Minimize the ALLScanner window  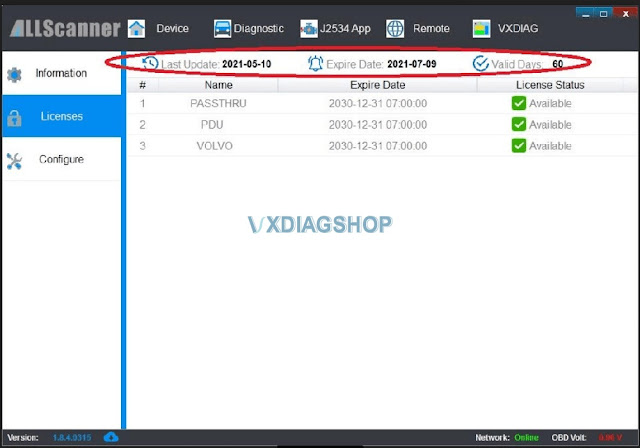click(586, 13)
